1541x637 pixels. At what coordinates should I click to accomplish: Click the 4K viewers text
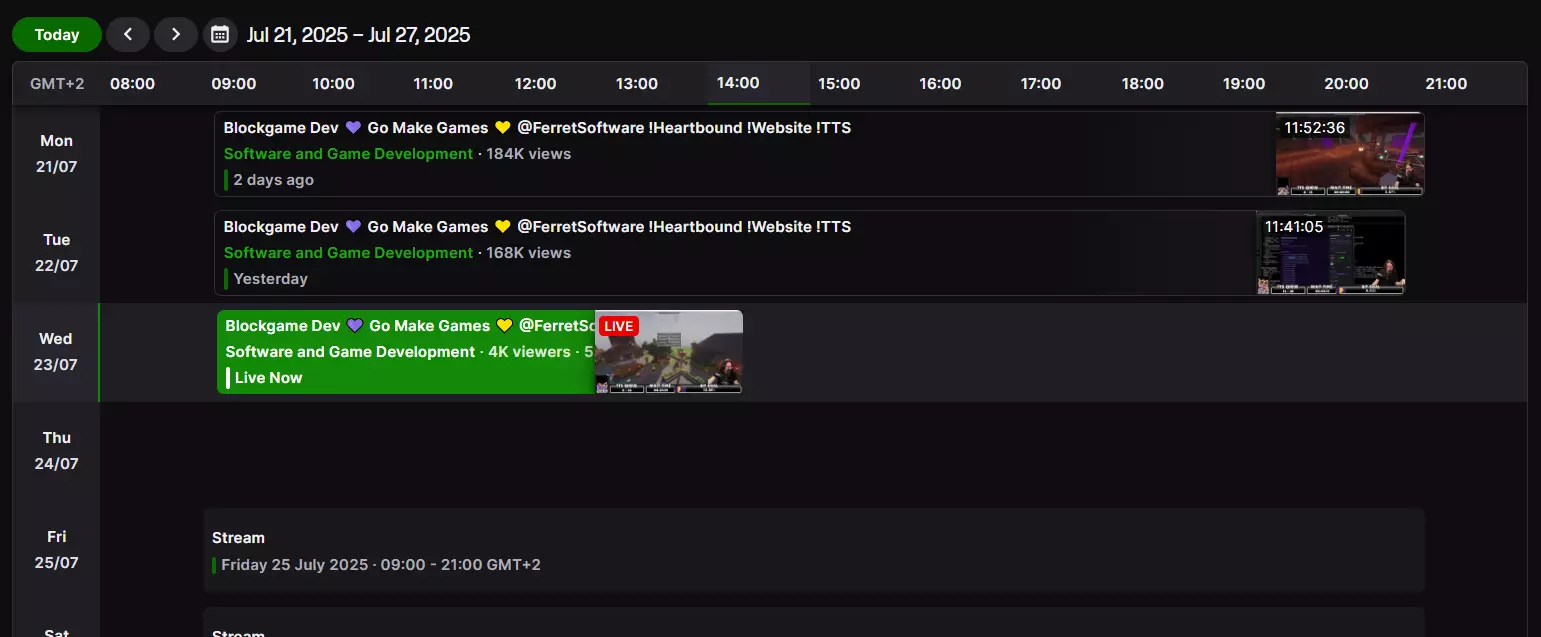(529, 352)
